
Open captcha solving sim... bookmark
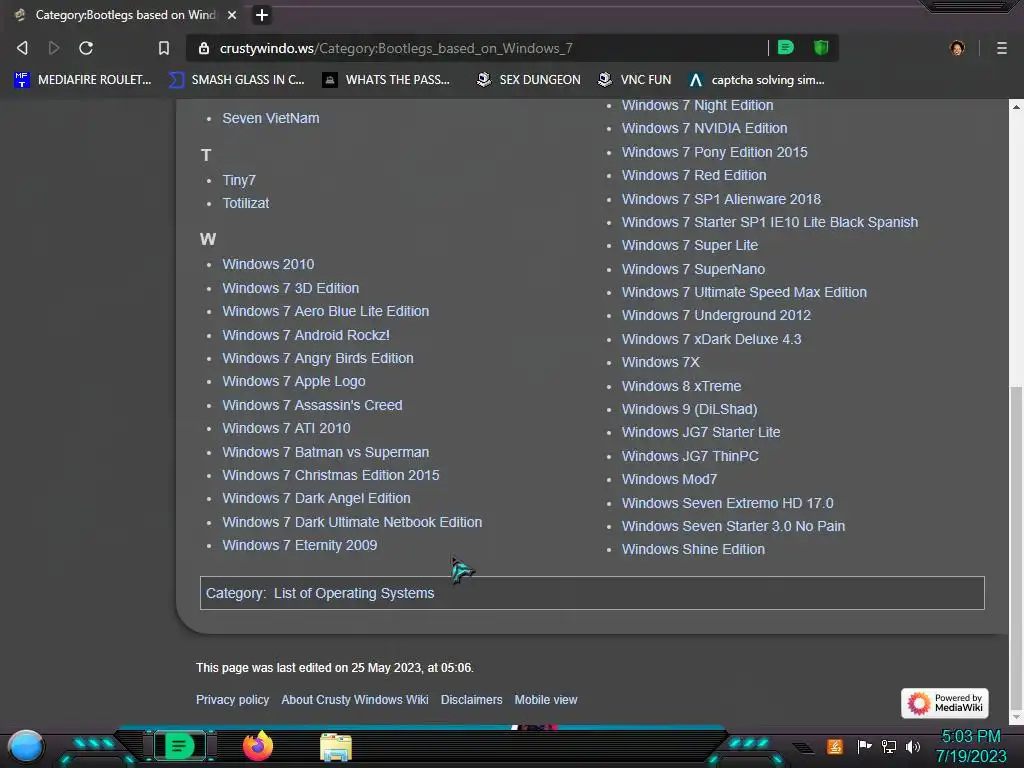757,80
